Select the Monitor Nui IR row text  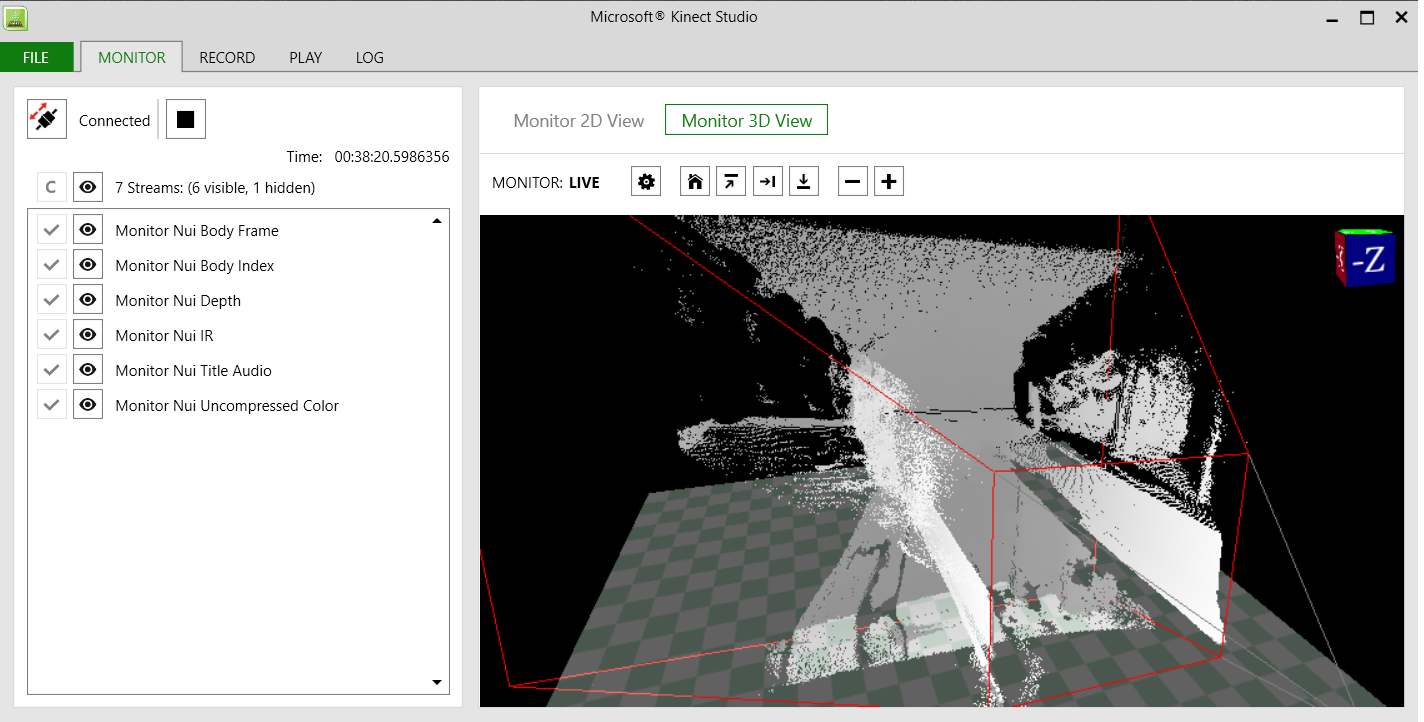164,335
